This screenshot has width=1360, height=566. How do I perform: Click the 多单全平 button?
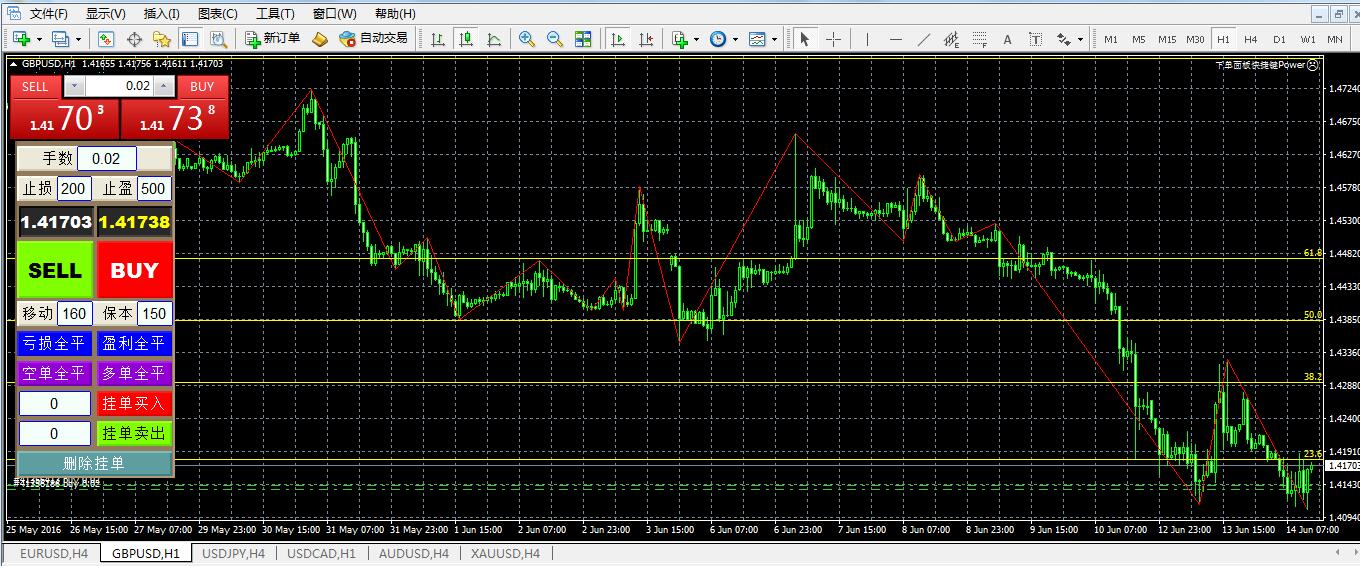coord(135,373)
